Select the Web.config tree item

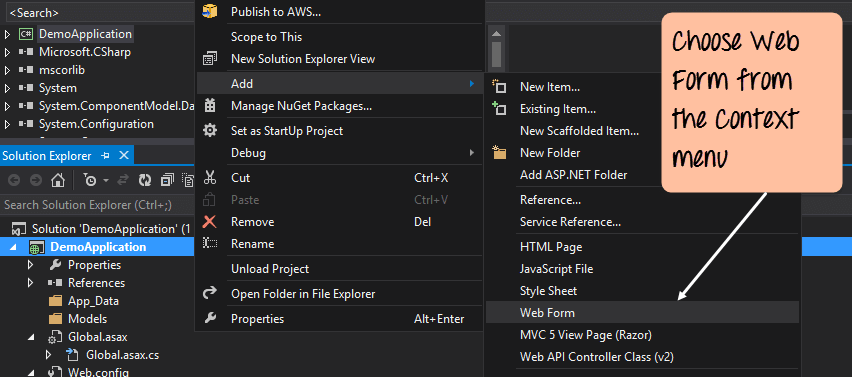(97, 372)
